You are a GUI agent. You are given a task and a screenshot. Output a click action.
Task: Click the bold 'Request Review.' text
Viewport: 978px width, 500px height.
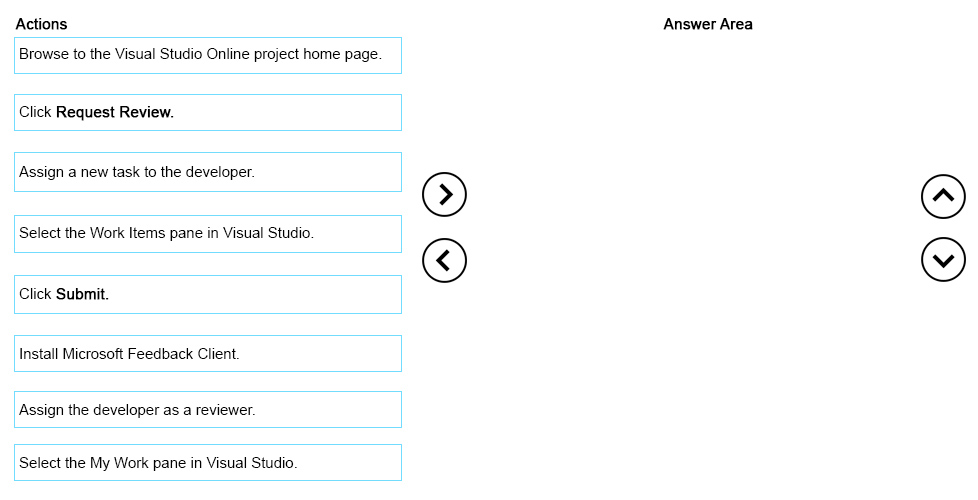click(115, 112)
